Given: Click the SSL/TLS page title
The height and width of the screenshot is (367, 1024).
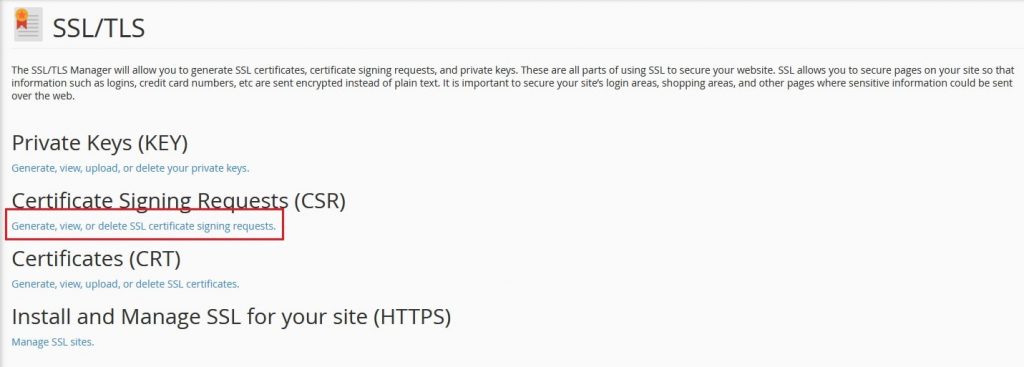Looking at the screenshot, I should pyautogui.click(x=99, y=29).
